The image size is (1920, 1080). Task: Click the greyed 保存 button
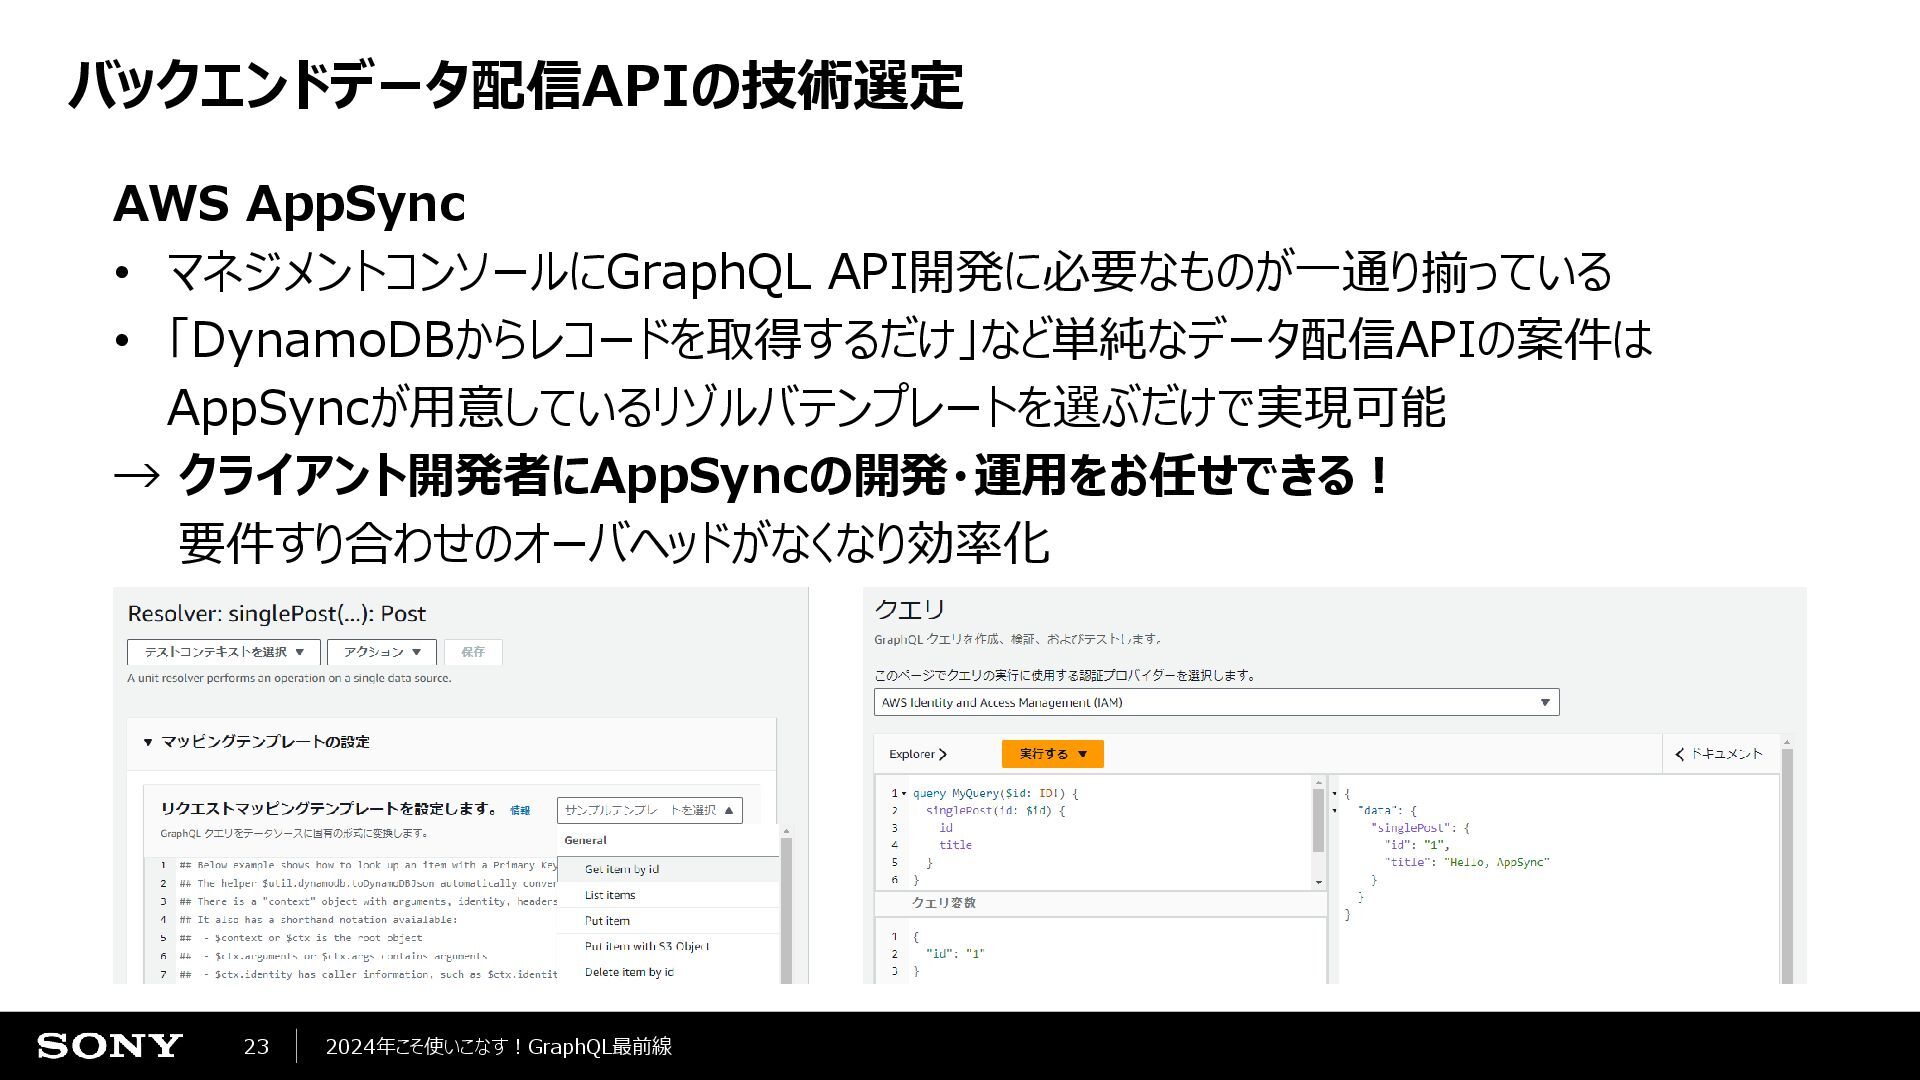(x=473, y=652)
